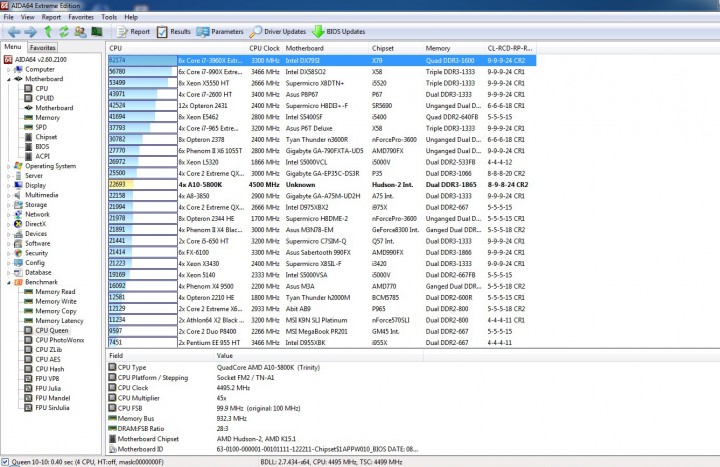Click the green Up arrow toolbar icon
The height and width of the screenshot is (467, 720).
coord(48,32)
